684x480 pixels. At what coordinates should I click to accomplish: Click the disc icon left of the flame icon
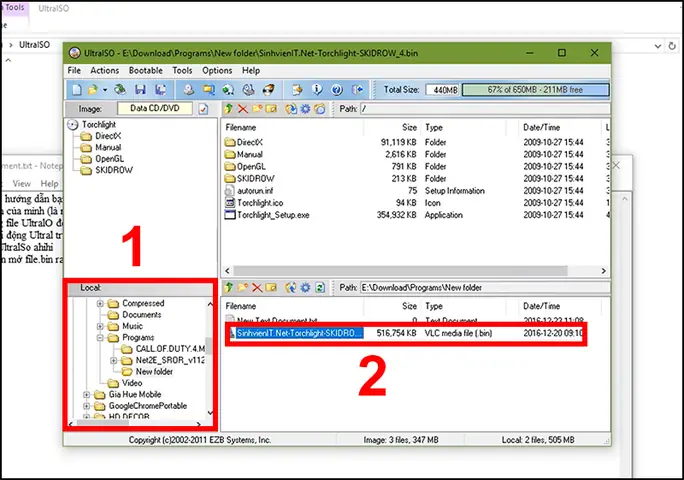(x=248, y=90)
